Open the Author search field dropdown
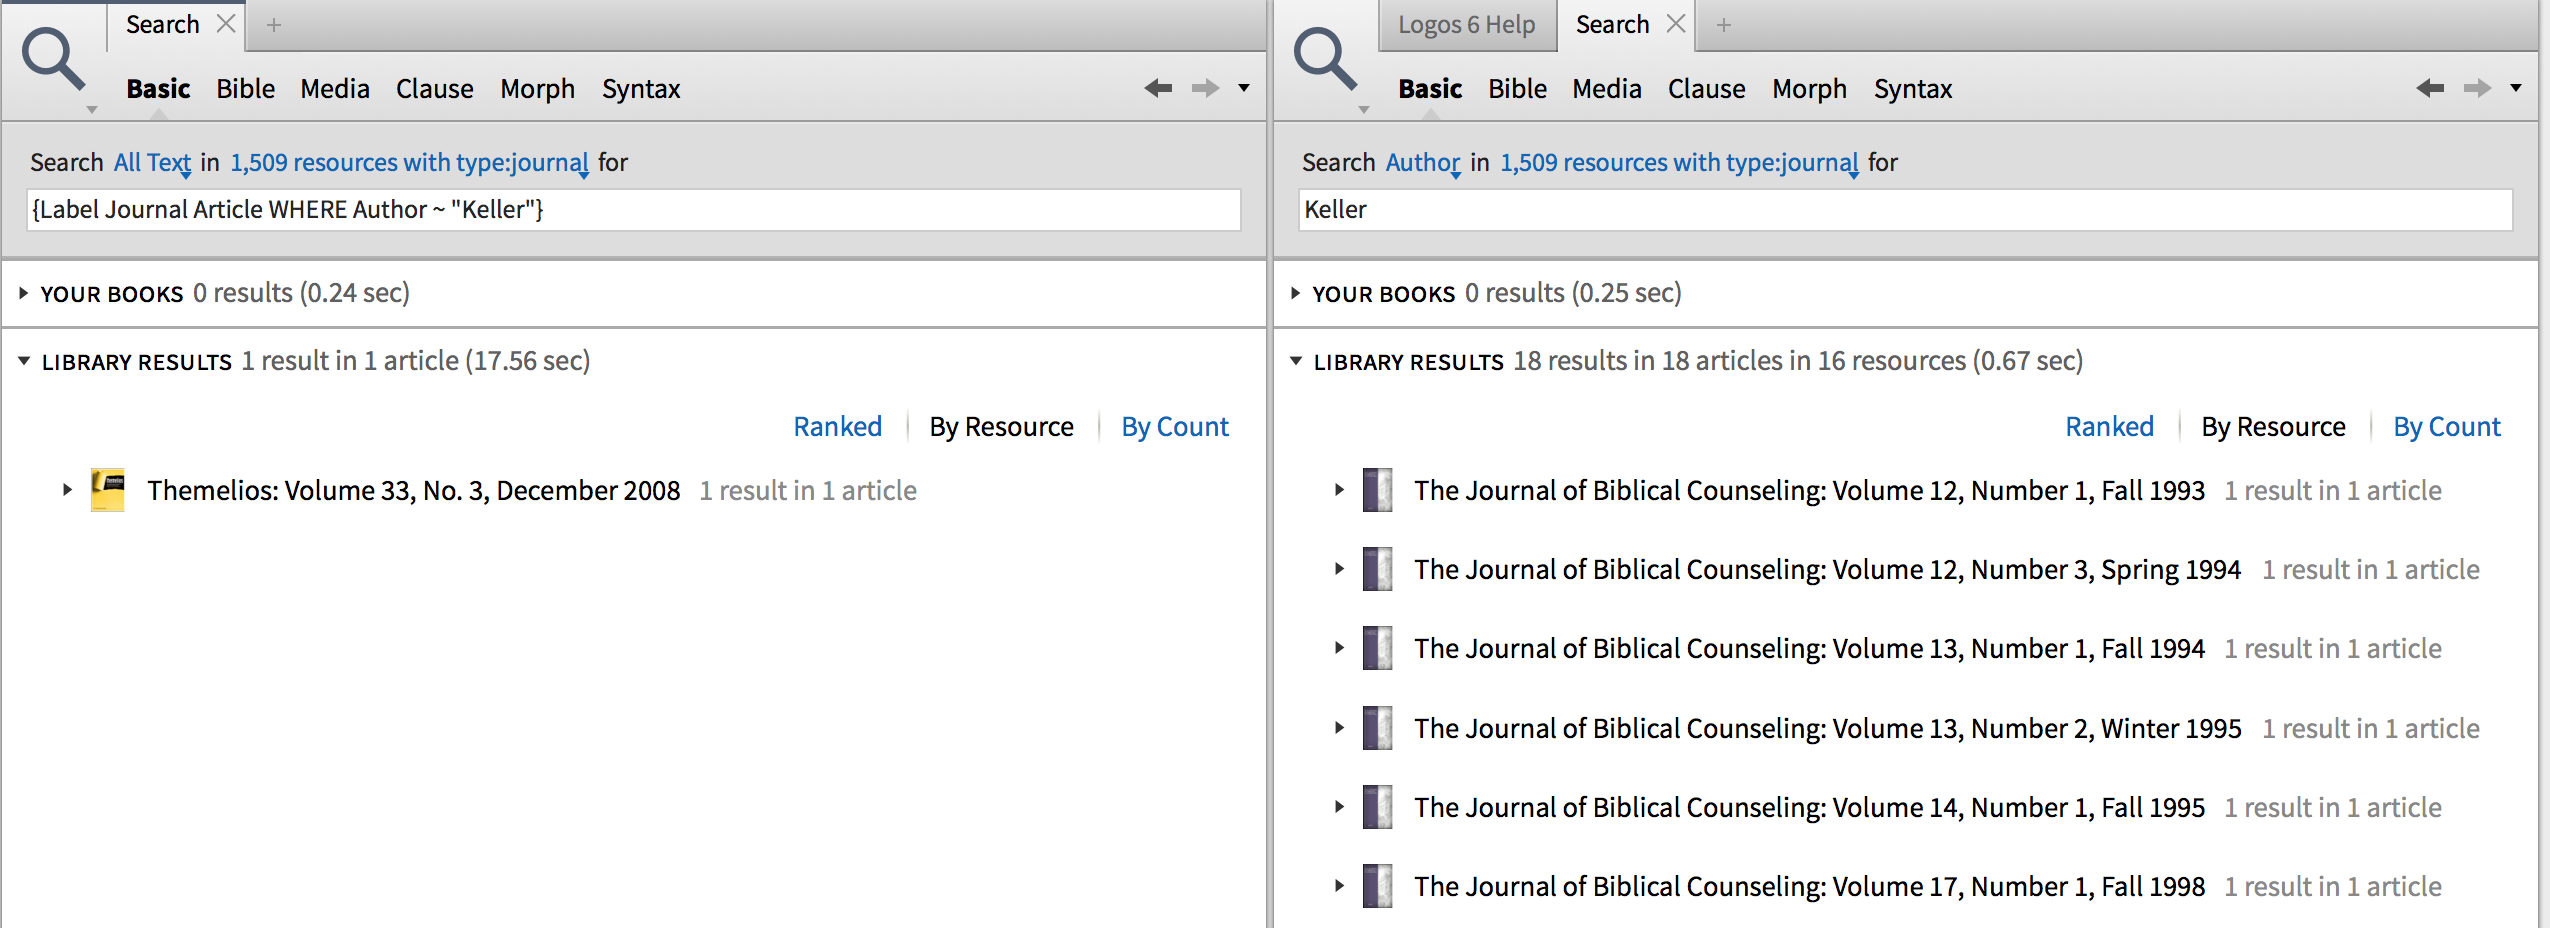The width and height of the screenshot is (2550, 928). (x=1423, y=163)
